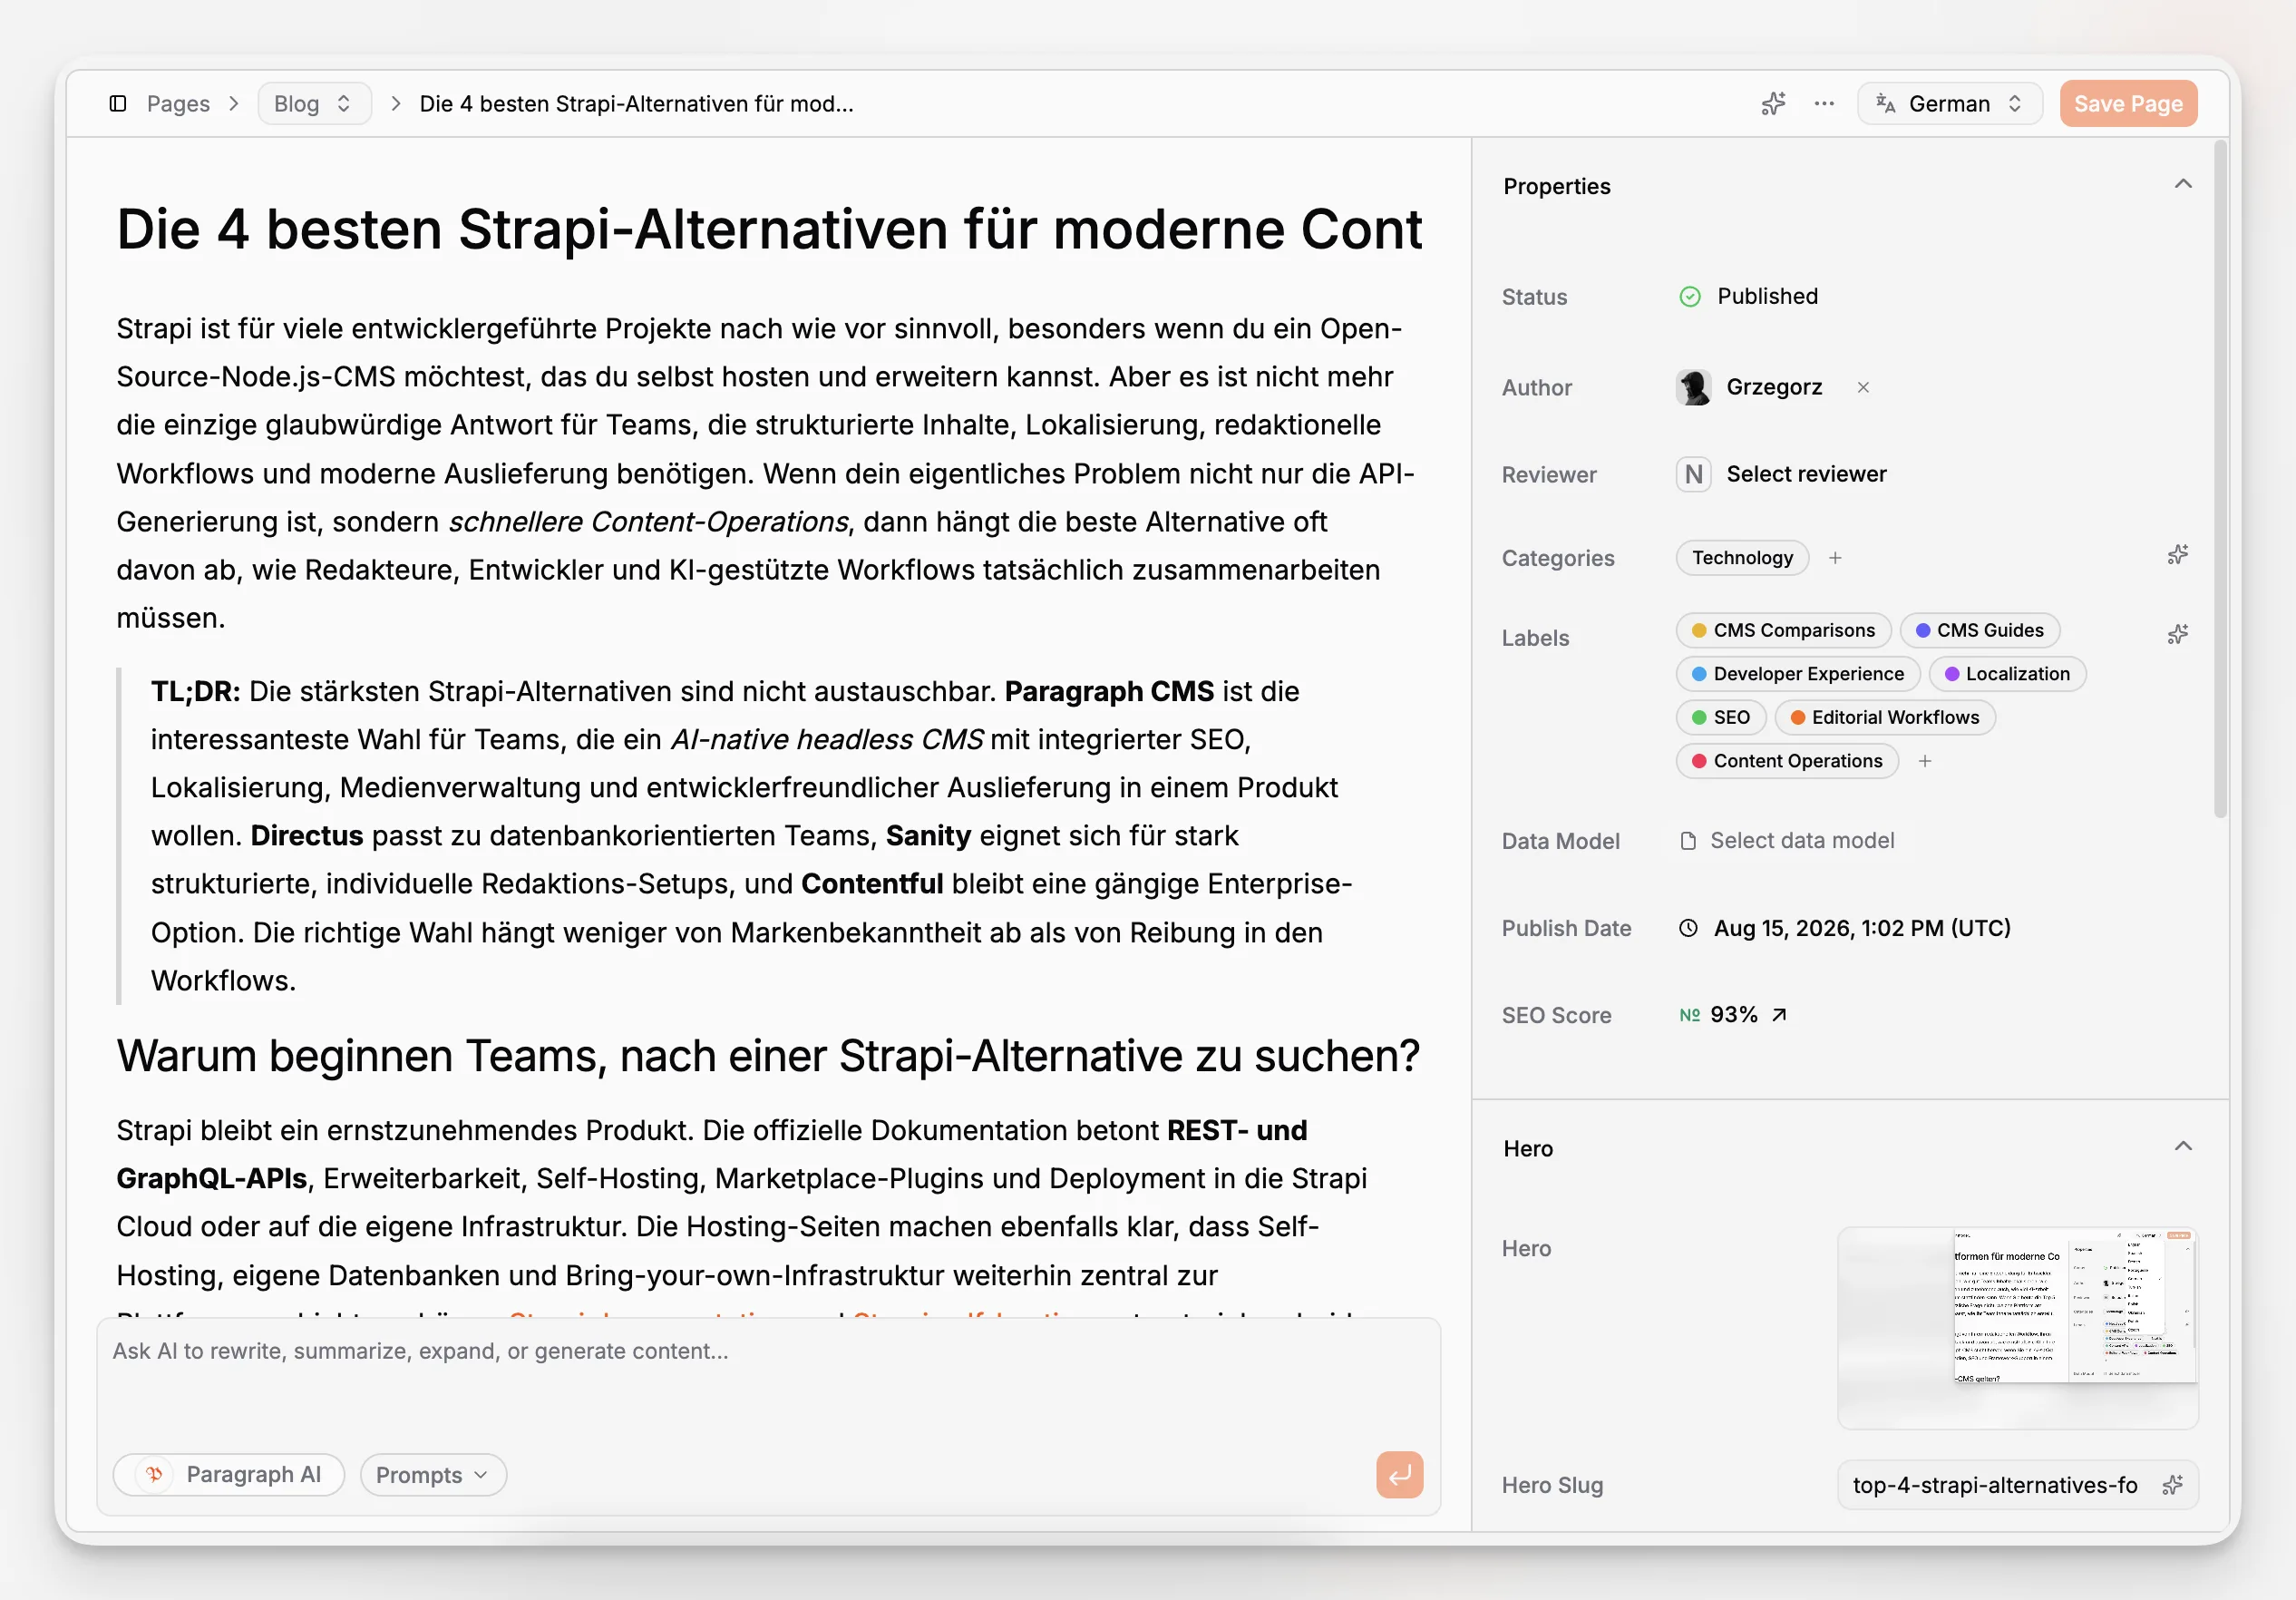The height and width of the screenshot is (1600, 2296).
Task: Click the Localization label
Action: click(2007, 674)
